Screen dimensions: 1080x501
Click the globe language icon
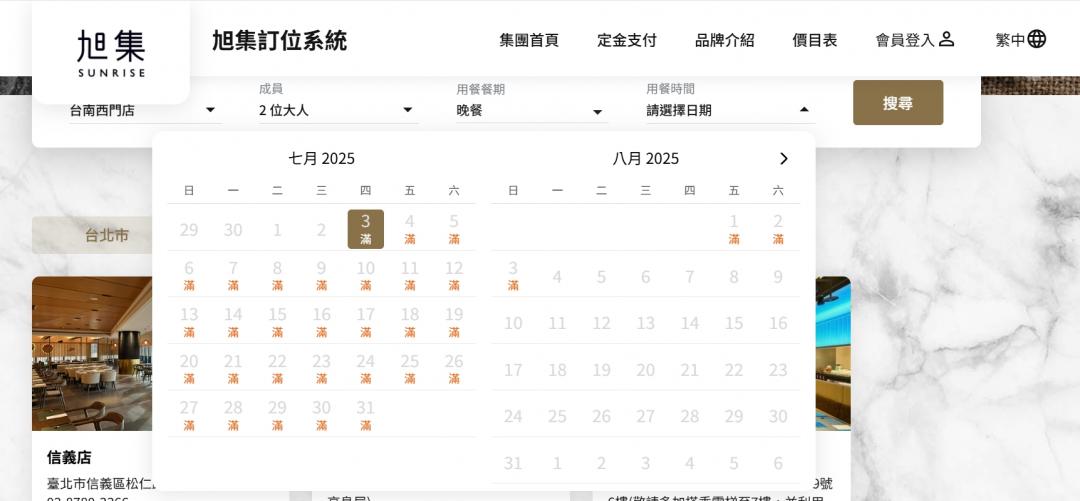pyautogui.click(x=1037, y=39)
